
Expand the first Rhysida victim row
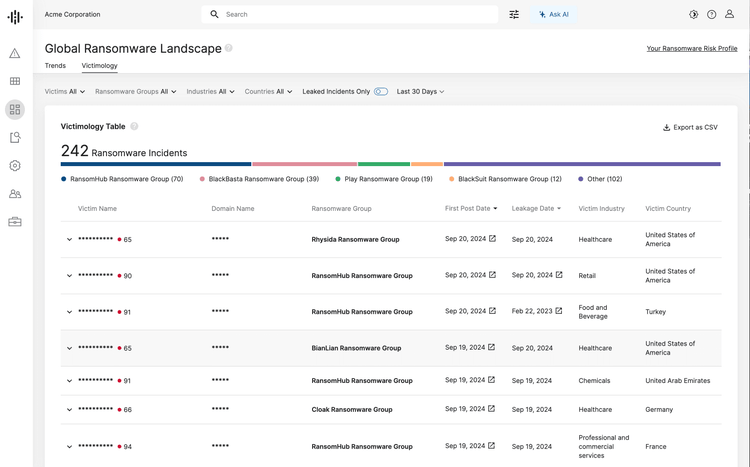tap(69, 240)
